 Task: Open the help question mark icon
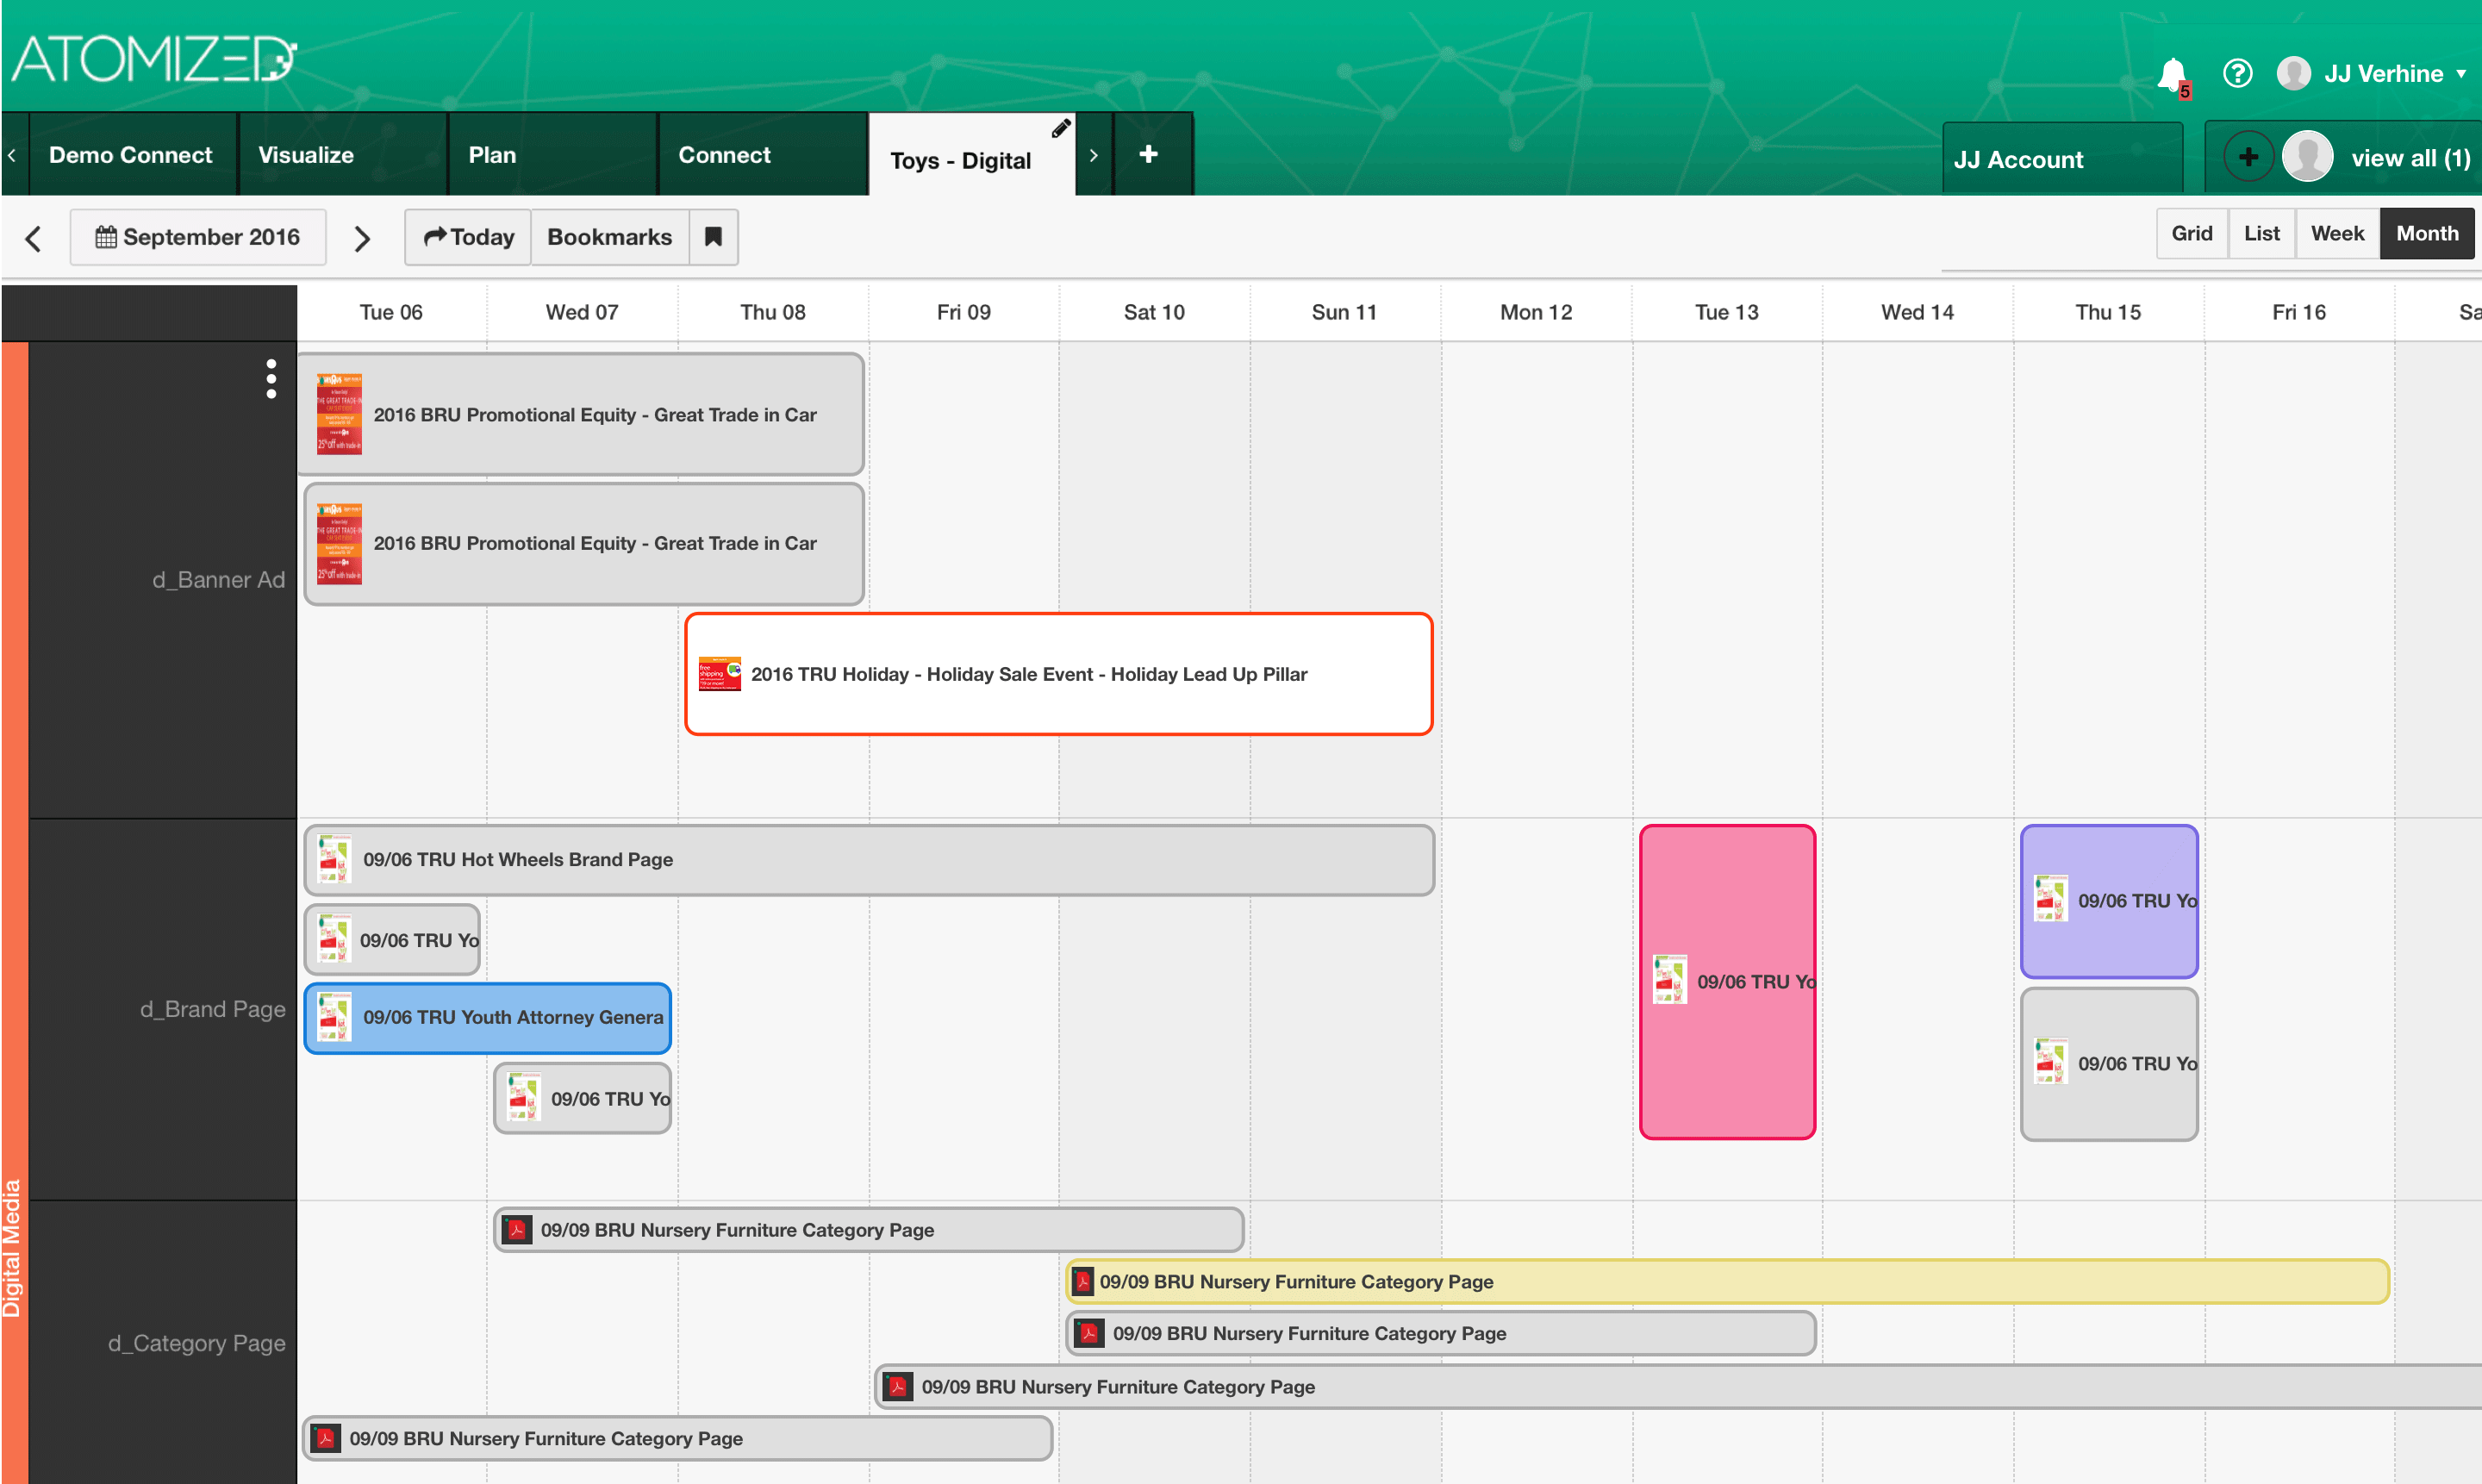(x=2237, y=73)
